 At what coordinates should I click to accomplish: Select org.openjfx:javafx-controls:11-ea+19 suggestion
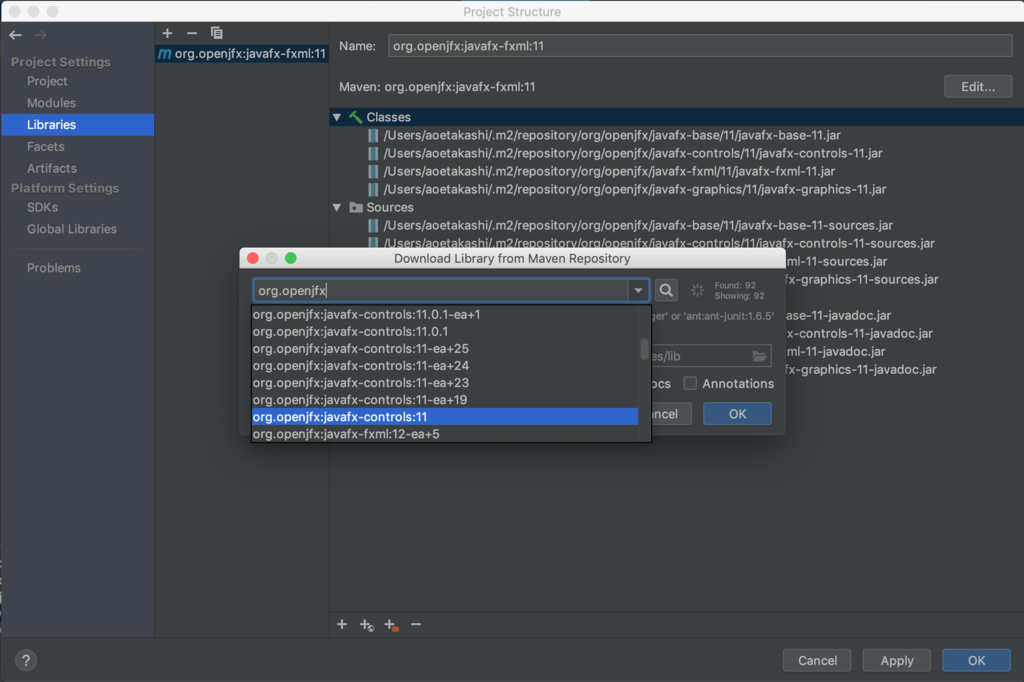(x=445, y=399)
